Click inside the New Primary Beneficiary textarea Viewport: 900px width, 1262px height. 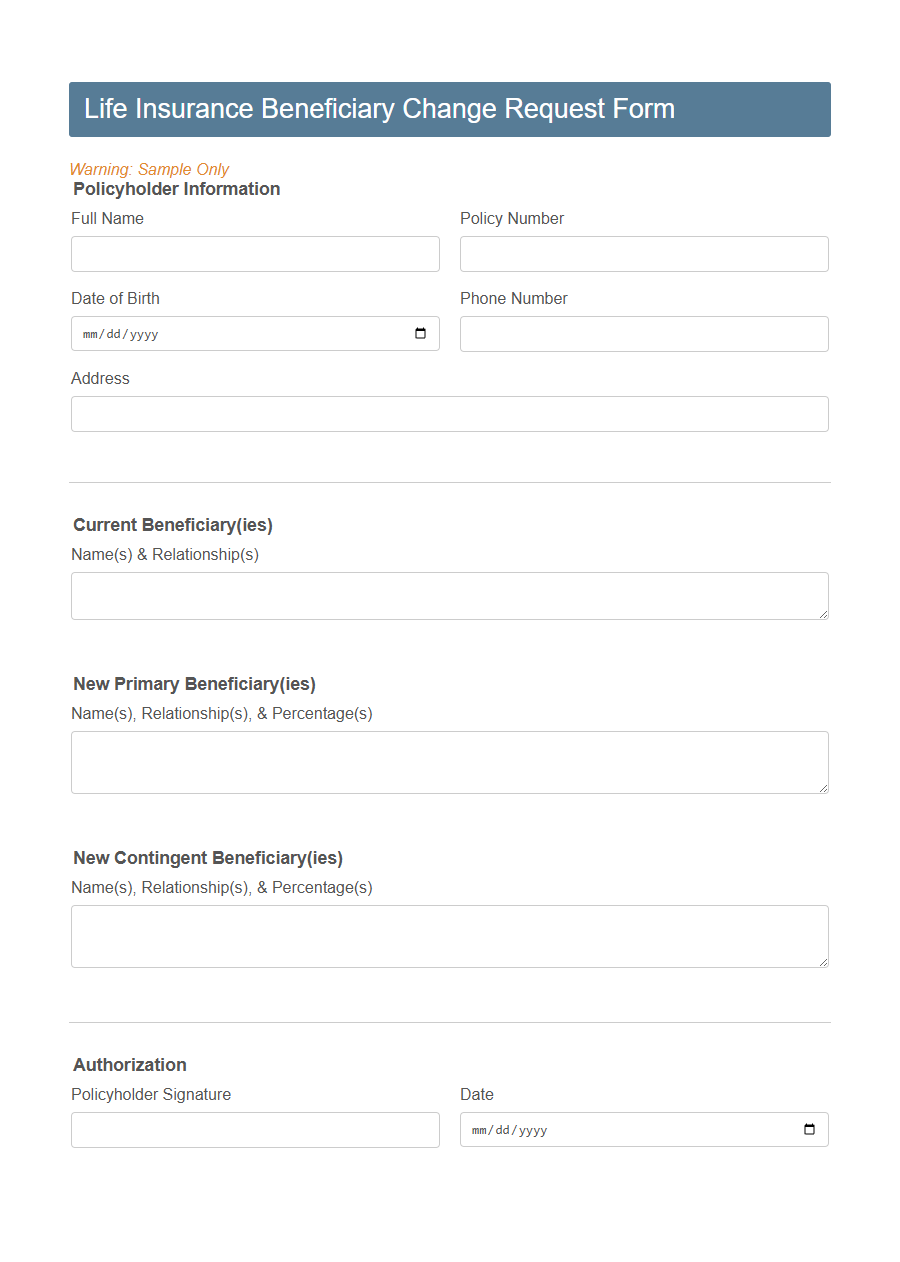tap(449, 760)
